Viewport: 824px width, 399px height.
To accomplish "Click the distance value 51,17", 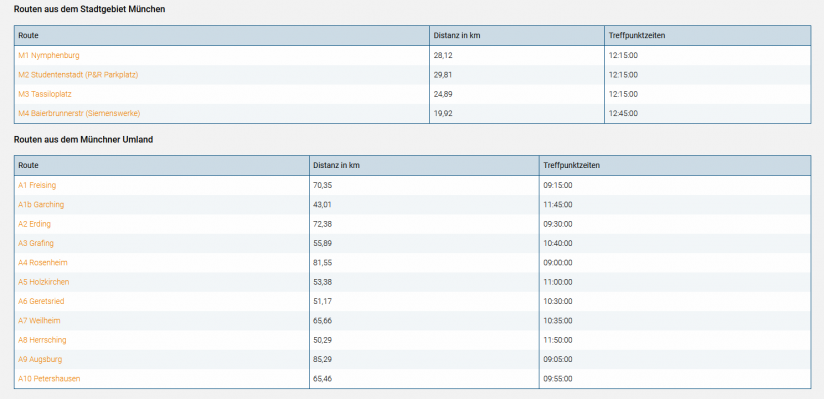I will (323, 301).
